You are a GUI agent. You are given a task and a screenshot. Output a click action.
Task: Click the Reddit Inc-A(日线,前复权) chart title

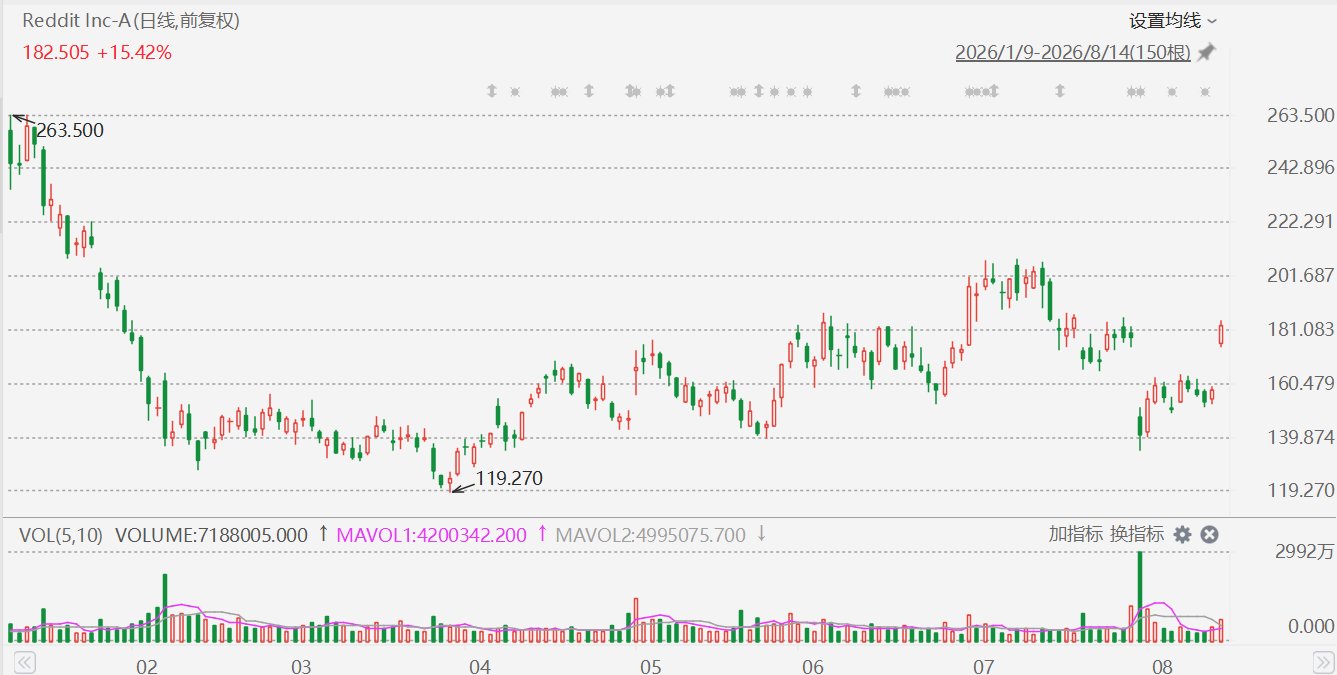click(130, 20)
